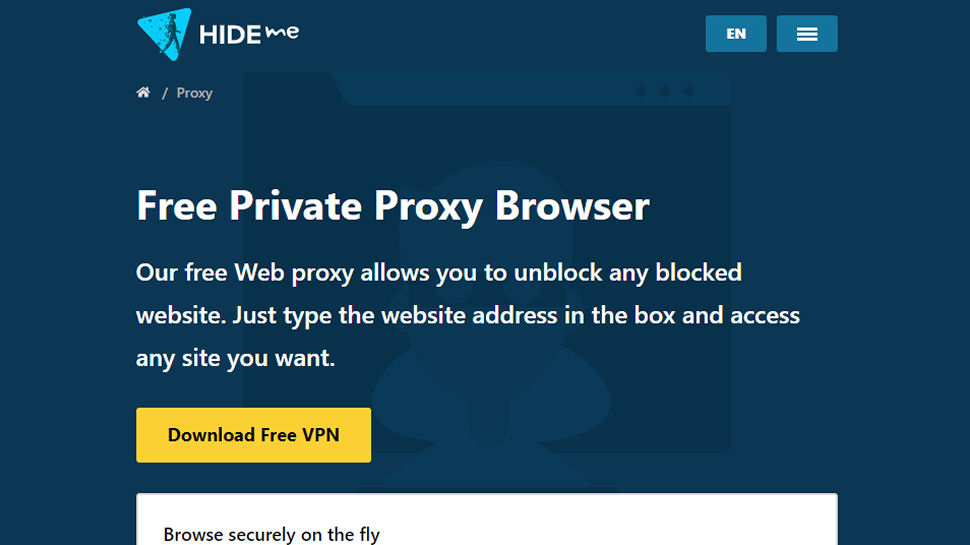Click the breadcrumb slash separator

(165, 93)
